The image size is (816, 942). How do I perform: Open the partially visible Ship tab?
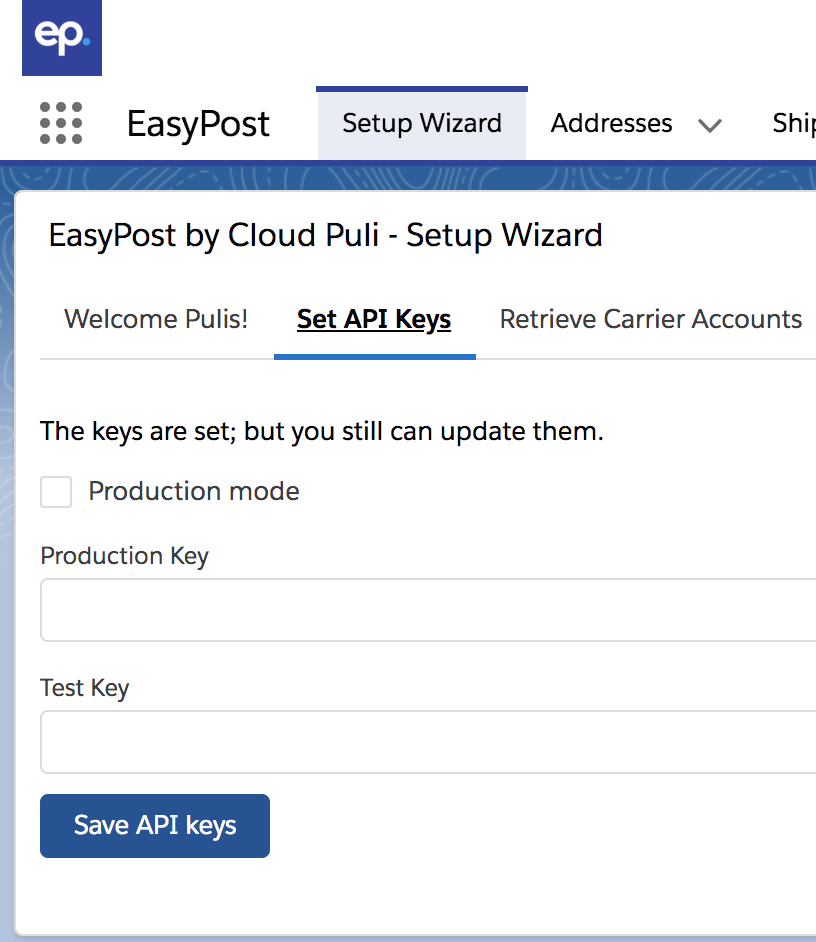794,123
